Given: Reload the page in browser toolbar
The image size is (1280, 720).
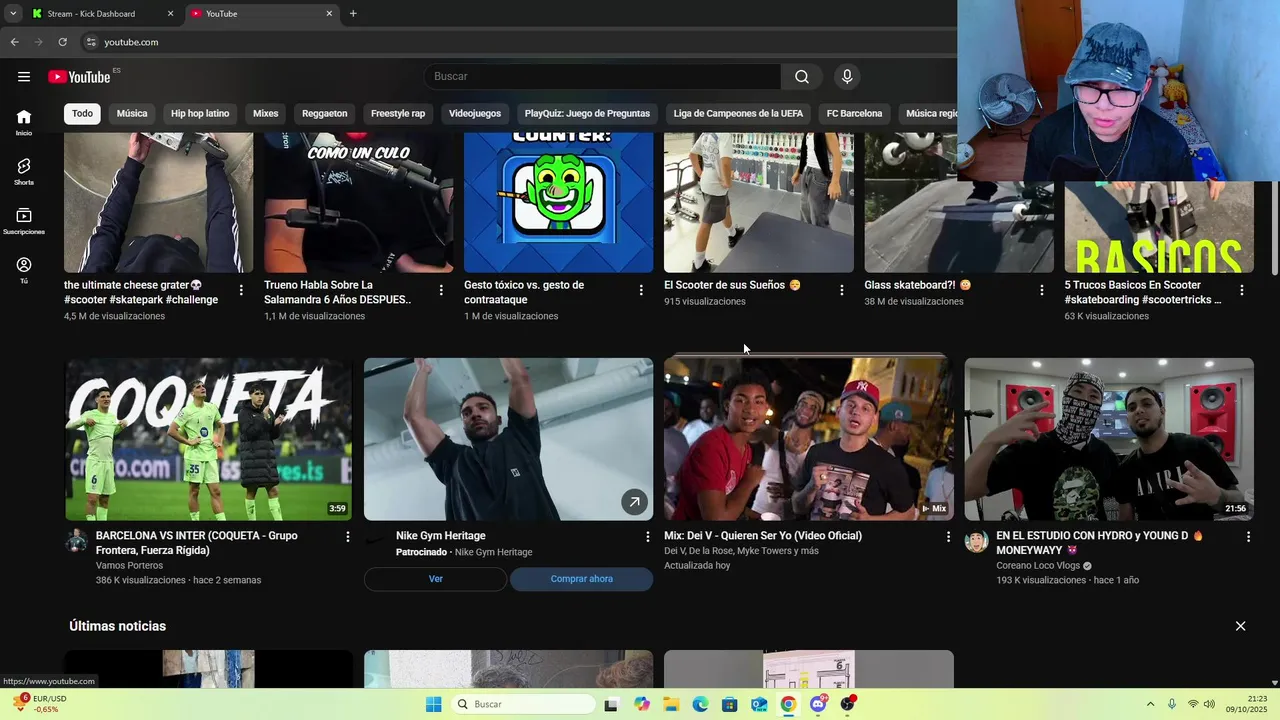Looking at the screenshot, I should point(62,42).
